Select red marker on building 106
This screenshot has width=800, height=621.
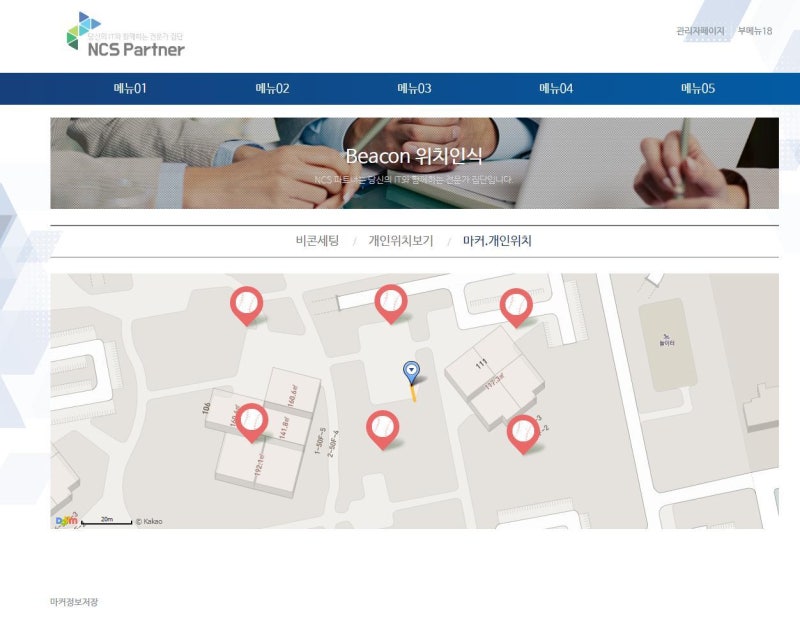[252, 423]
